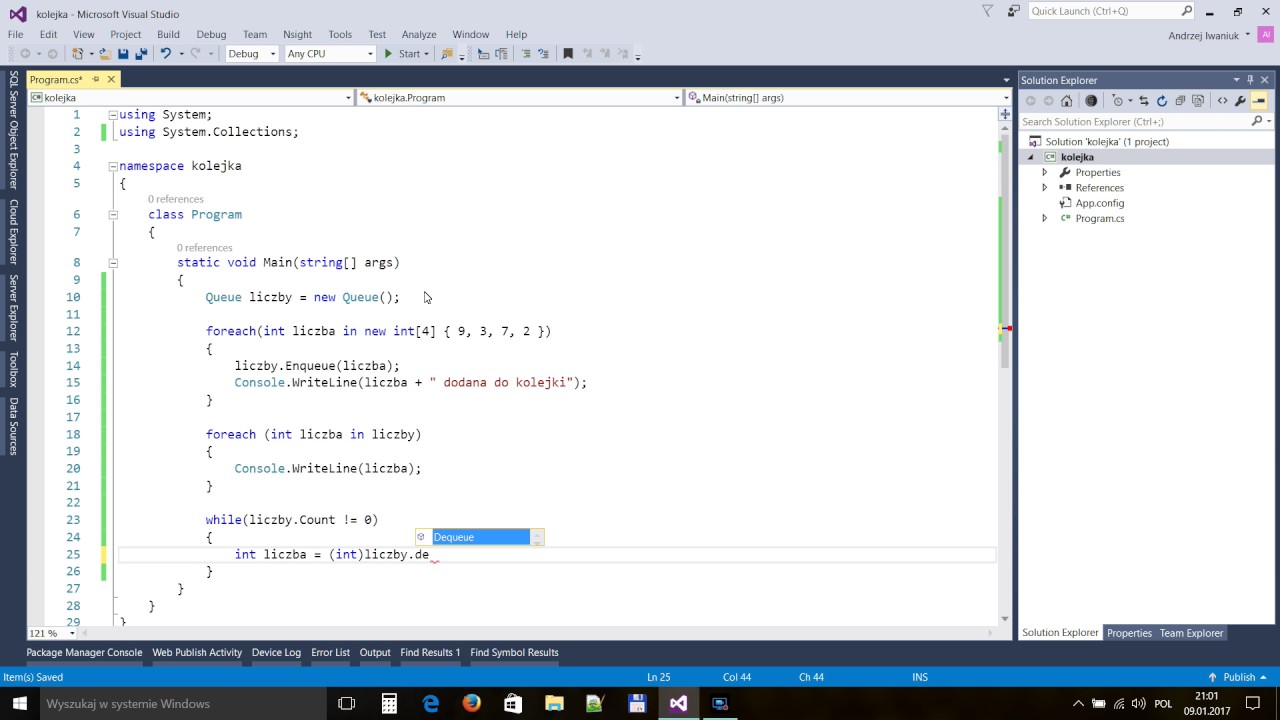
Task: Click the Andrzej Iwaniuk account name
Action: tap(1203, 35)
